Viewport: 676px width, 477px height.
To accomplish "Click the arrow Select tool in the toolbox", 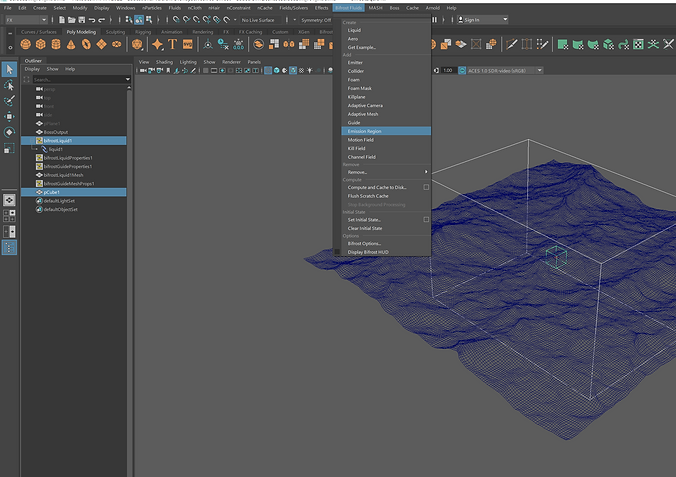I will (x=9, y=69).
